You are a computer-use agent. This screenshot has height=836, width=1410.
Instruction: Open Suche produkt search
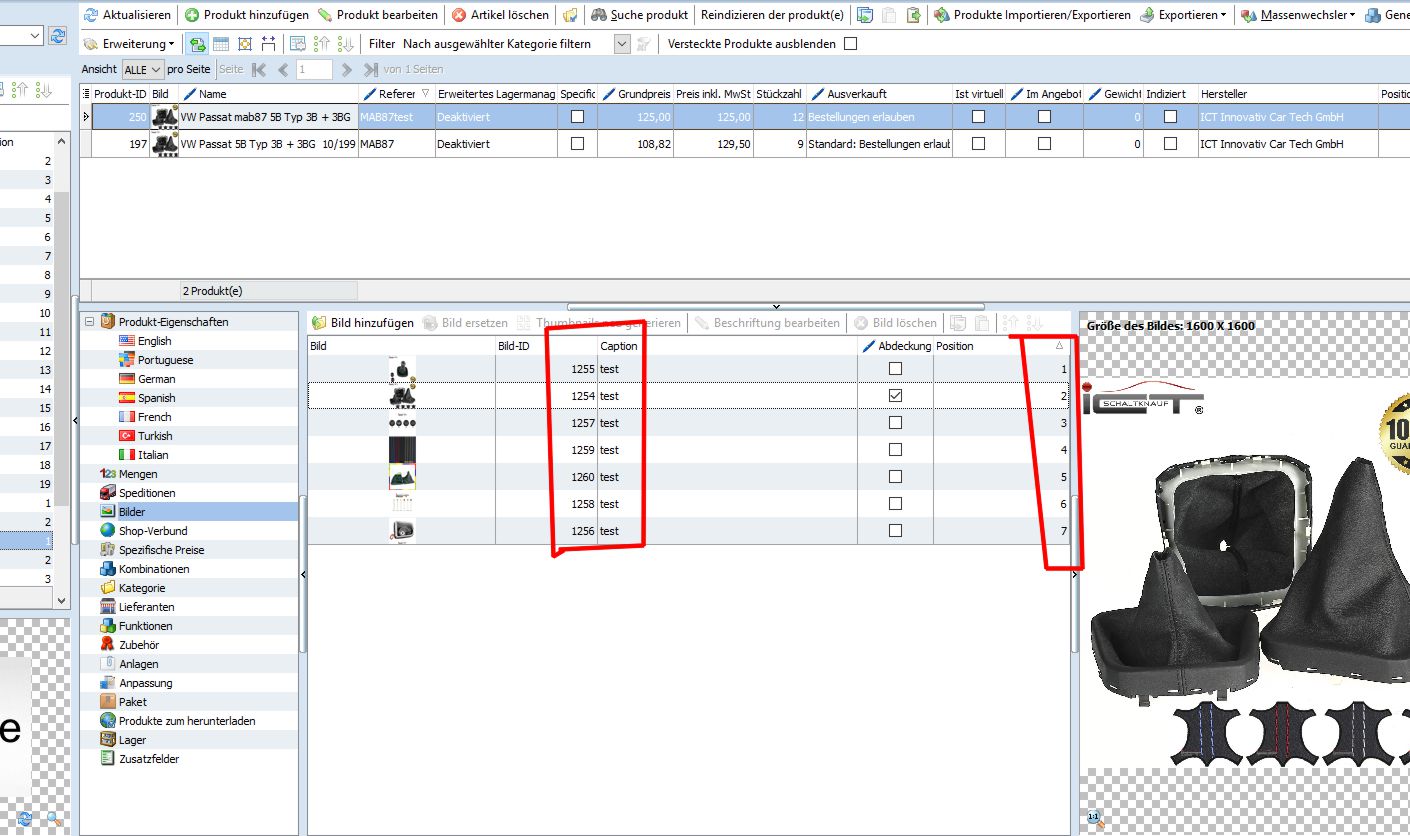[640, 15]
